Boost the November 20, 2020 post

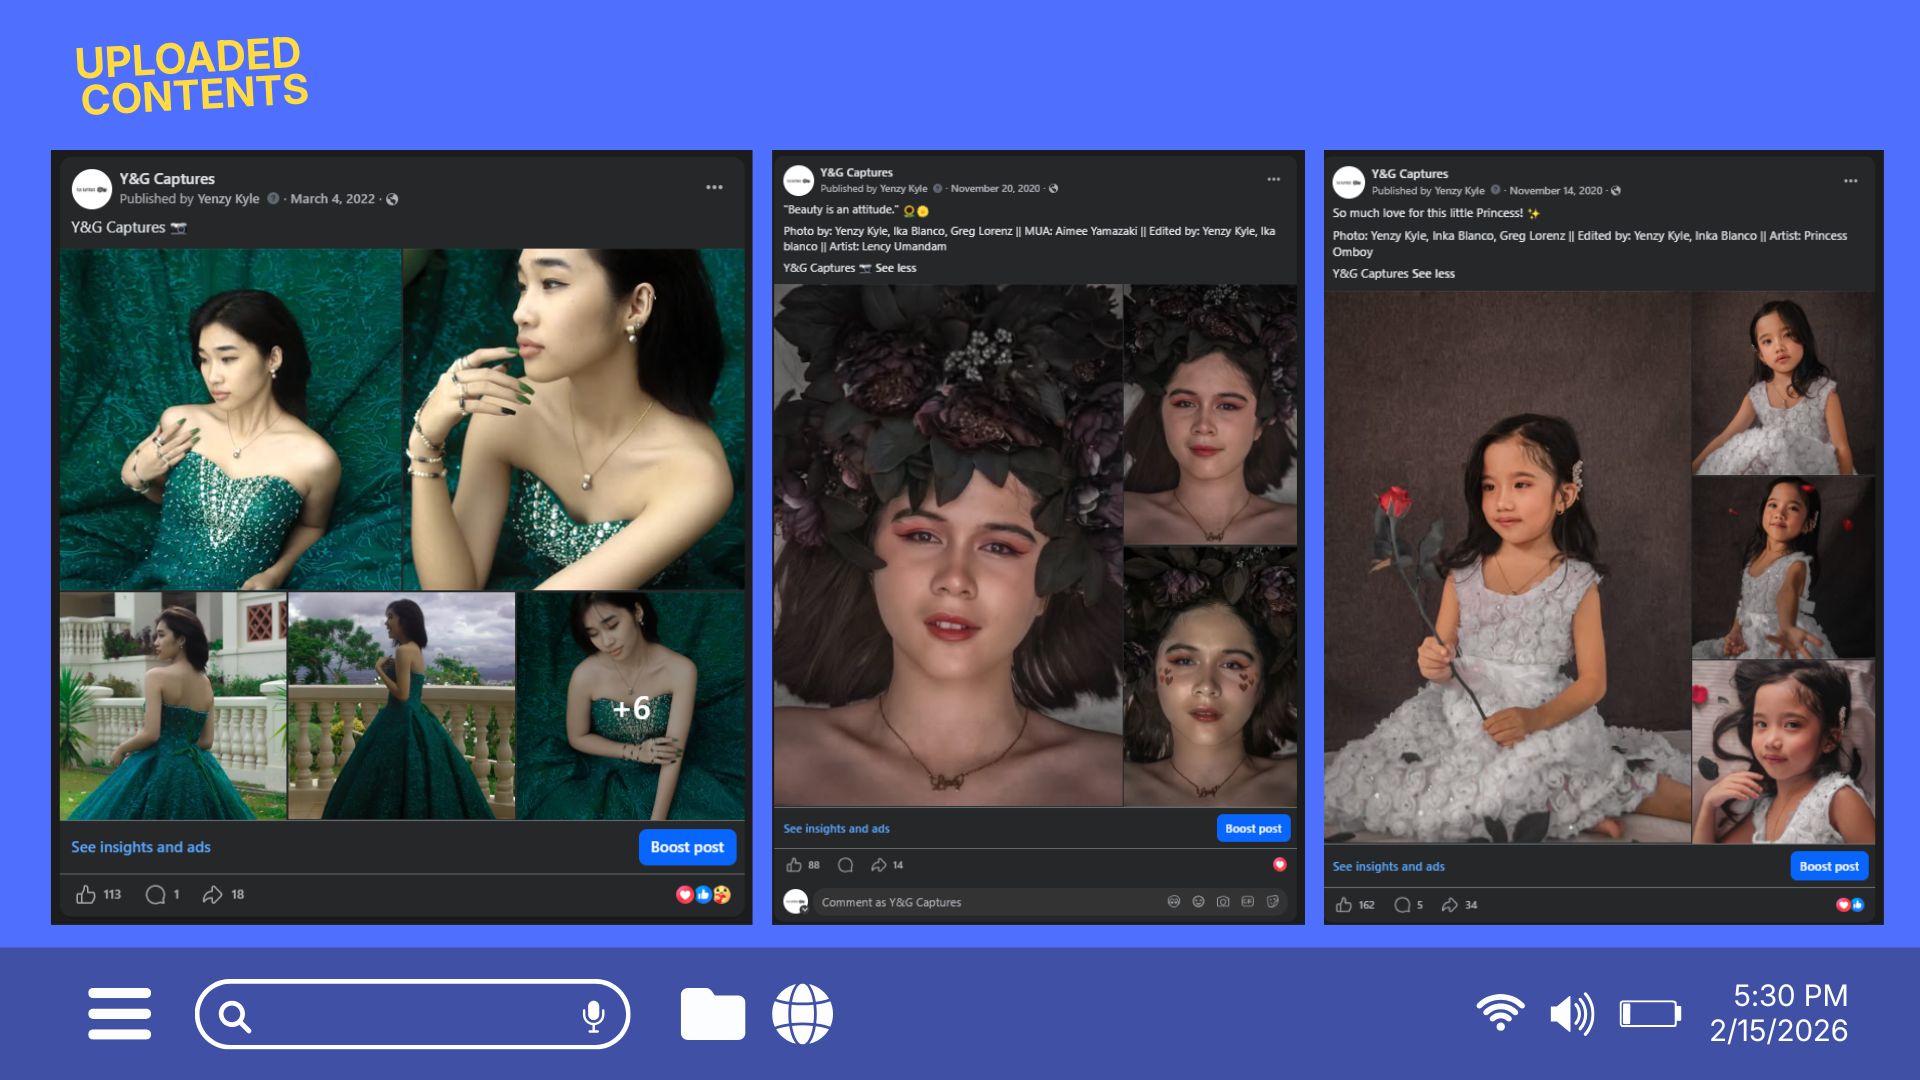(x=1253, y=828)
